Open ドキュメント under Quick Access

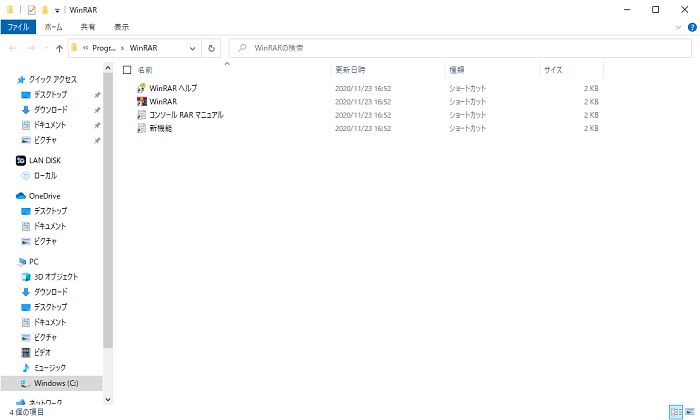tap(50, 125)
